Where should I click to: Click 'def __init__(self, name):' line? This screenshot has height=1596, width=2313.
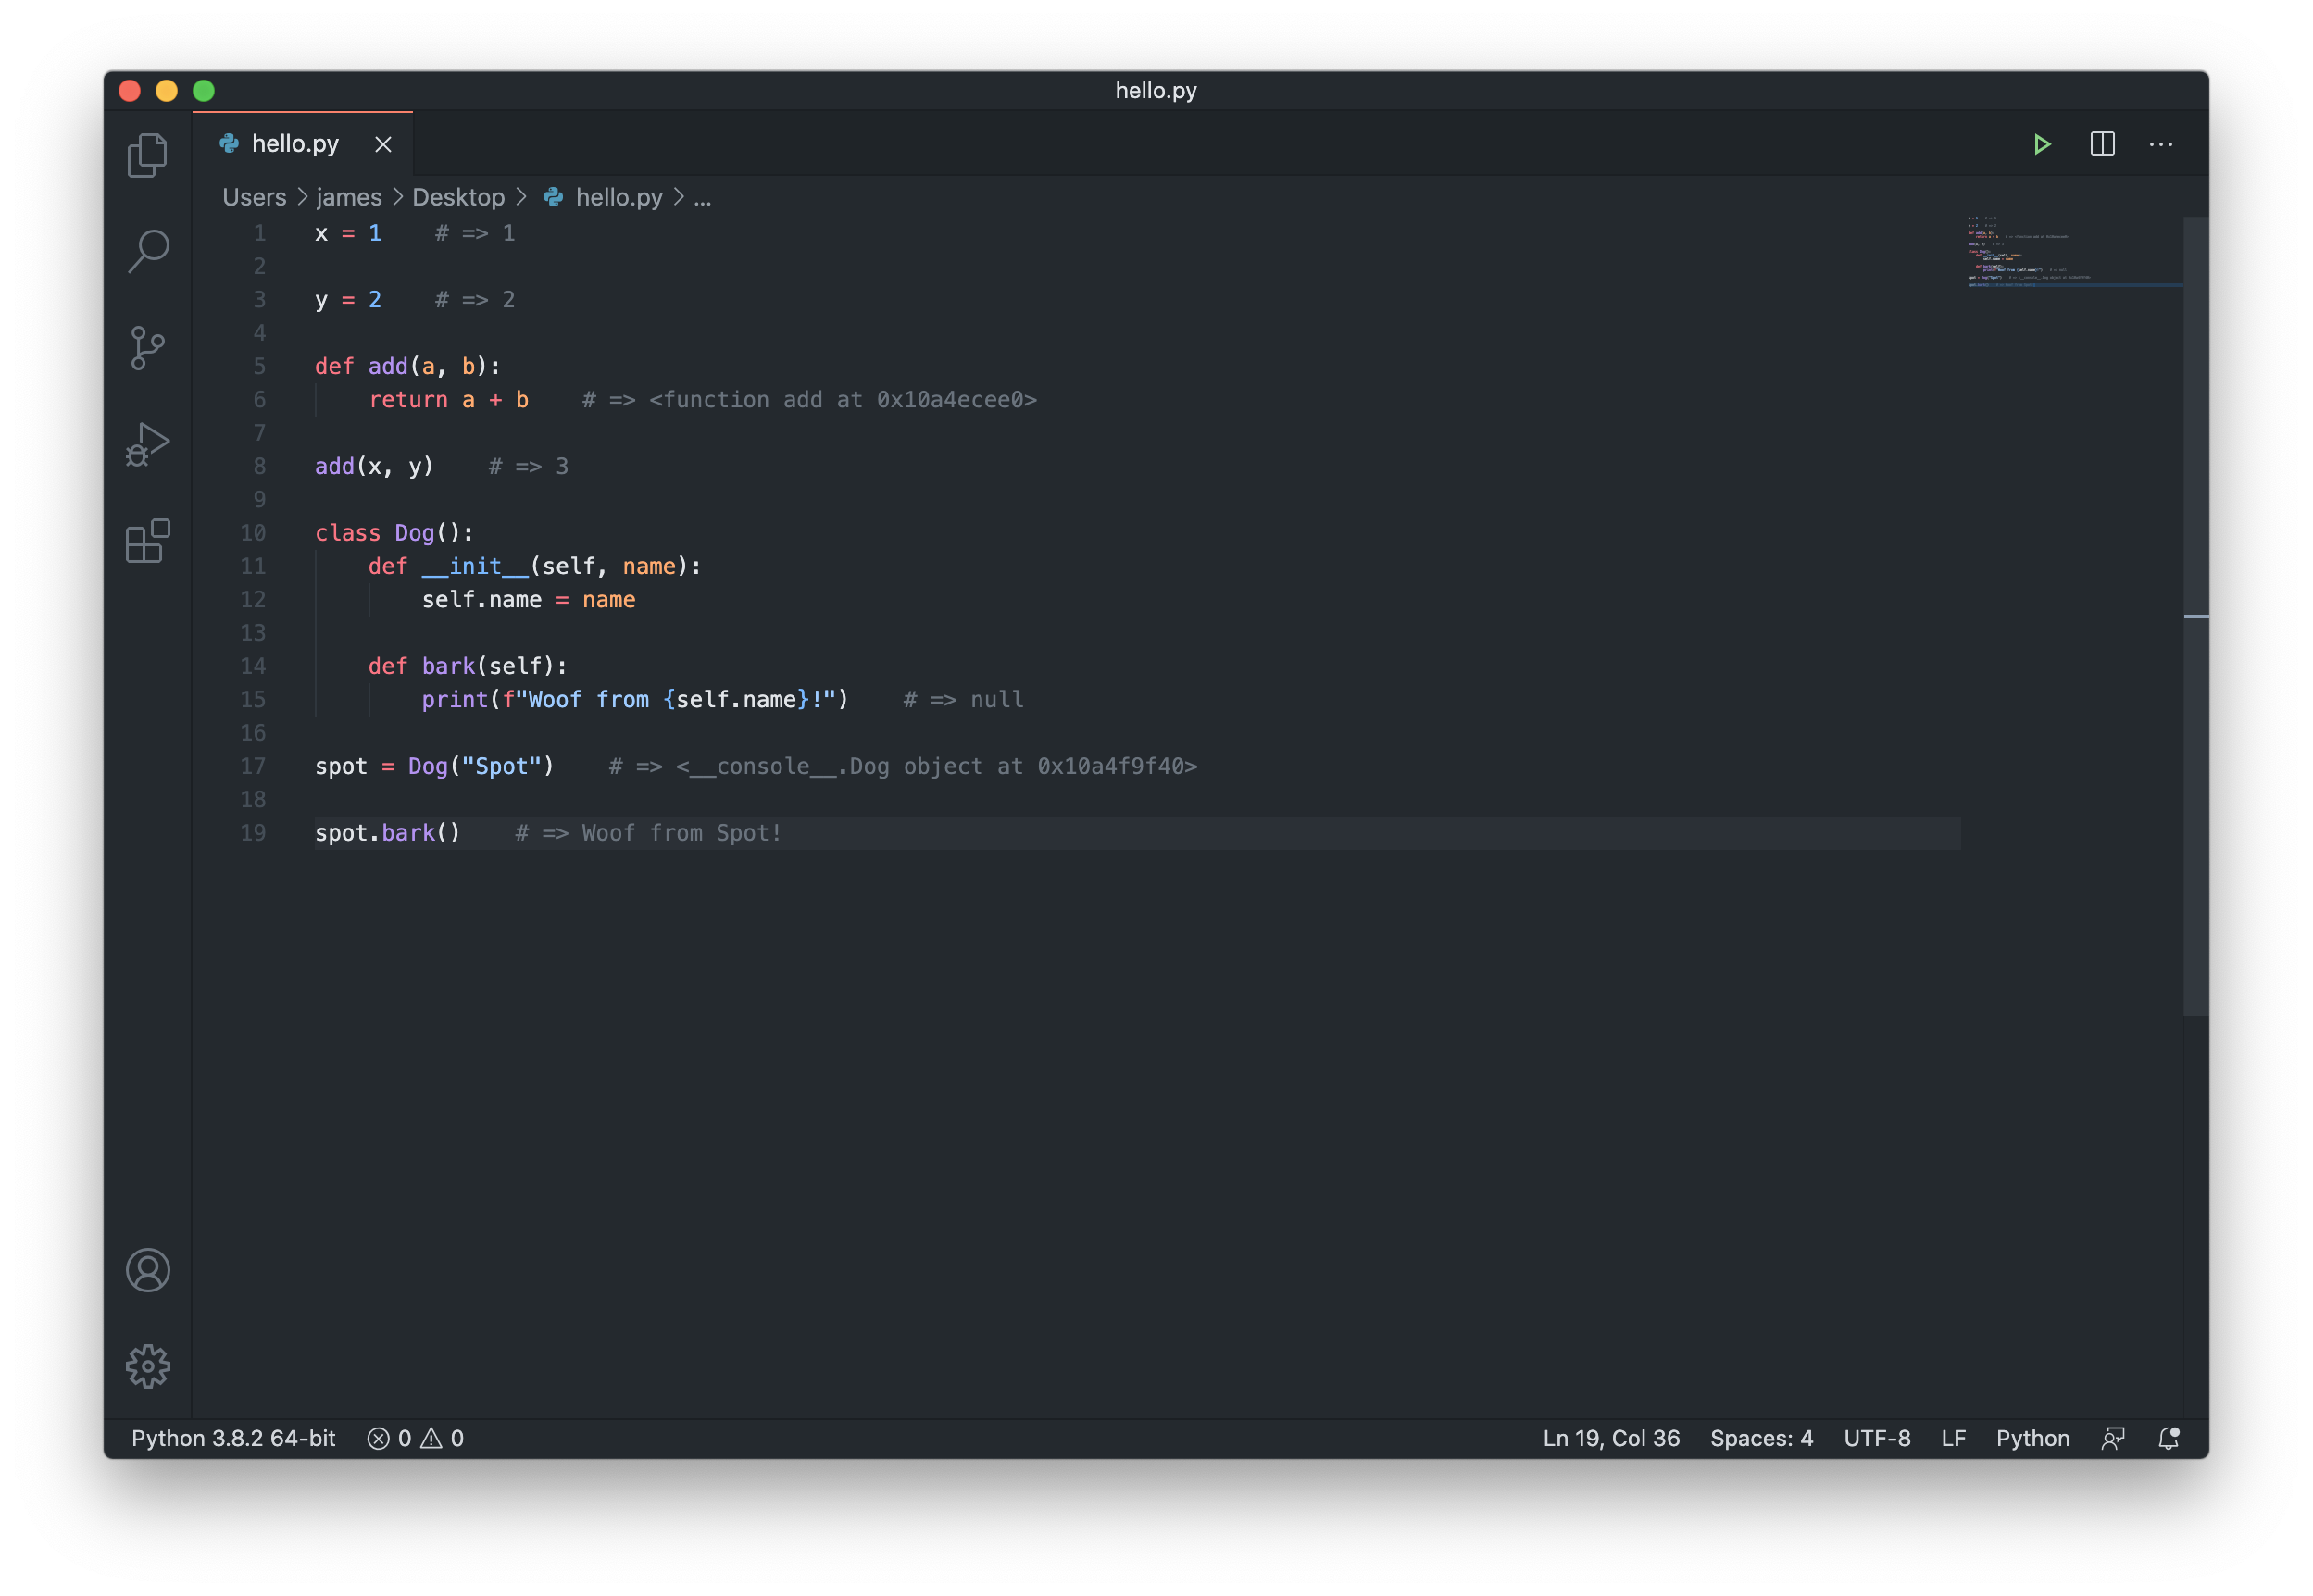pyautogui.click(x=534, y=566)
